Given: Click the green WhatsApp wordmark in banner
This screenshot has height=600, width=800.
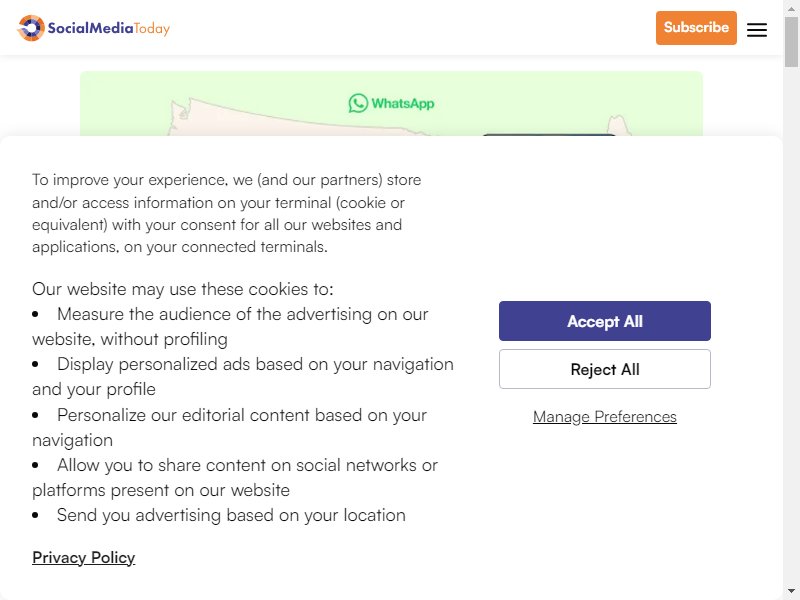Looking at the screenshot, I should (x=403, y=104).
